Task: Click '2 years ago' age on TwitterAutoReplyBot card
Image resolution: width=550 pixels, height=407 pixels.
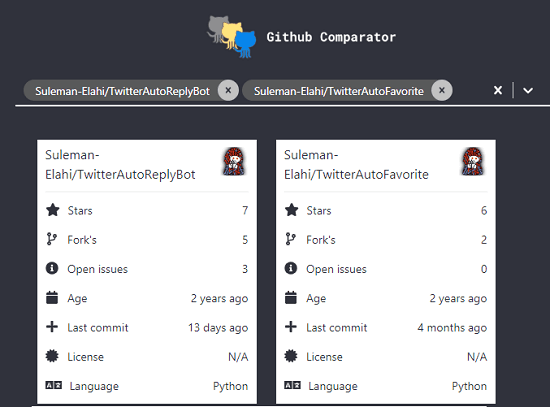Action: (x=220, y=299)
